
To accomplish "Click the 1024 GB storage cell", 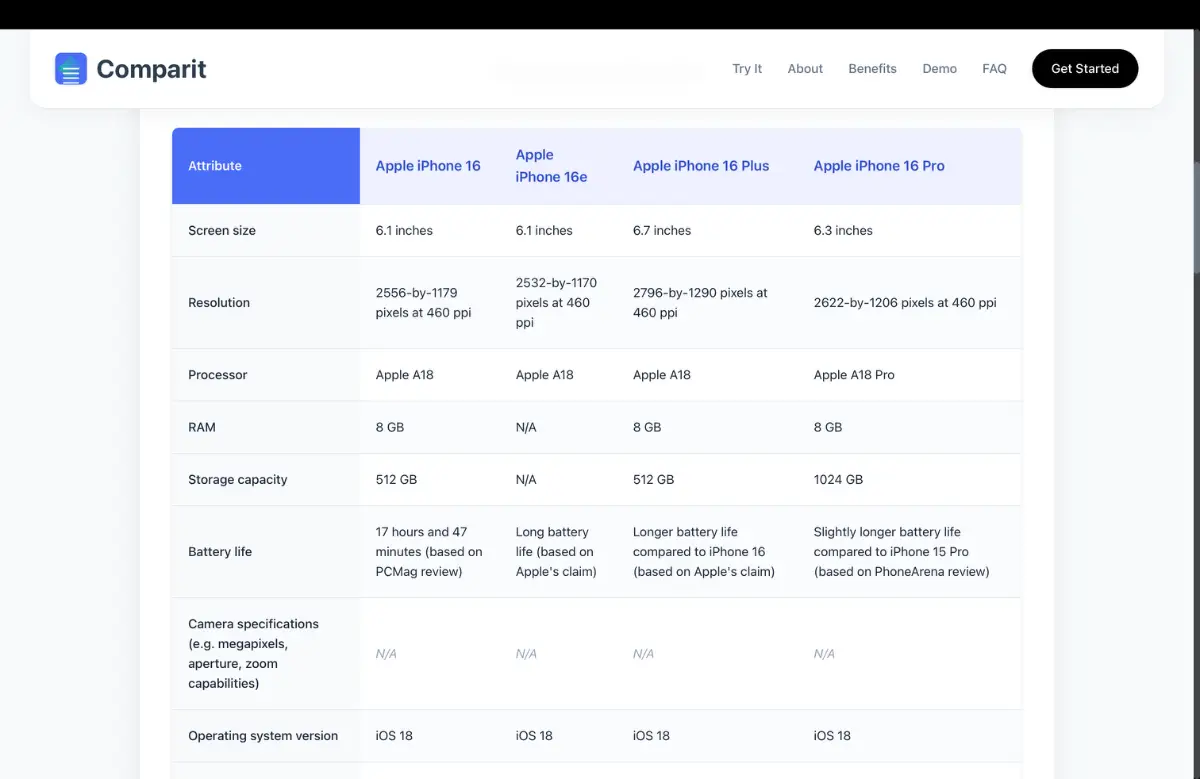I will (838, 480).
